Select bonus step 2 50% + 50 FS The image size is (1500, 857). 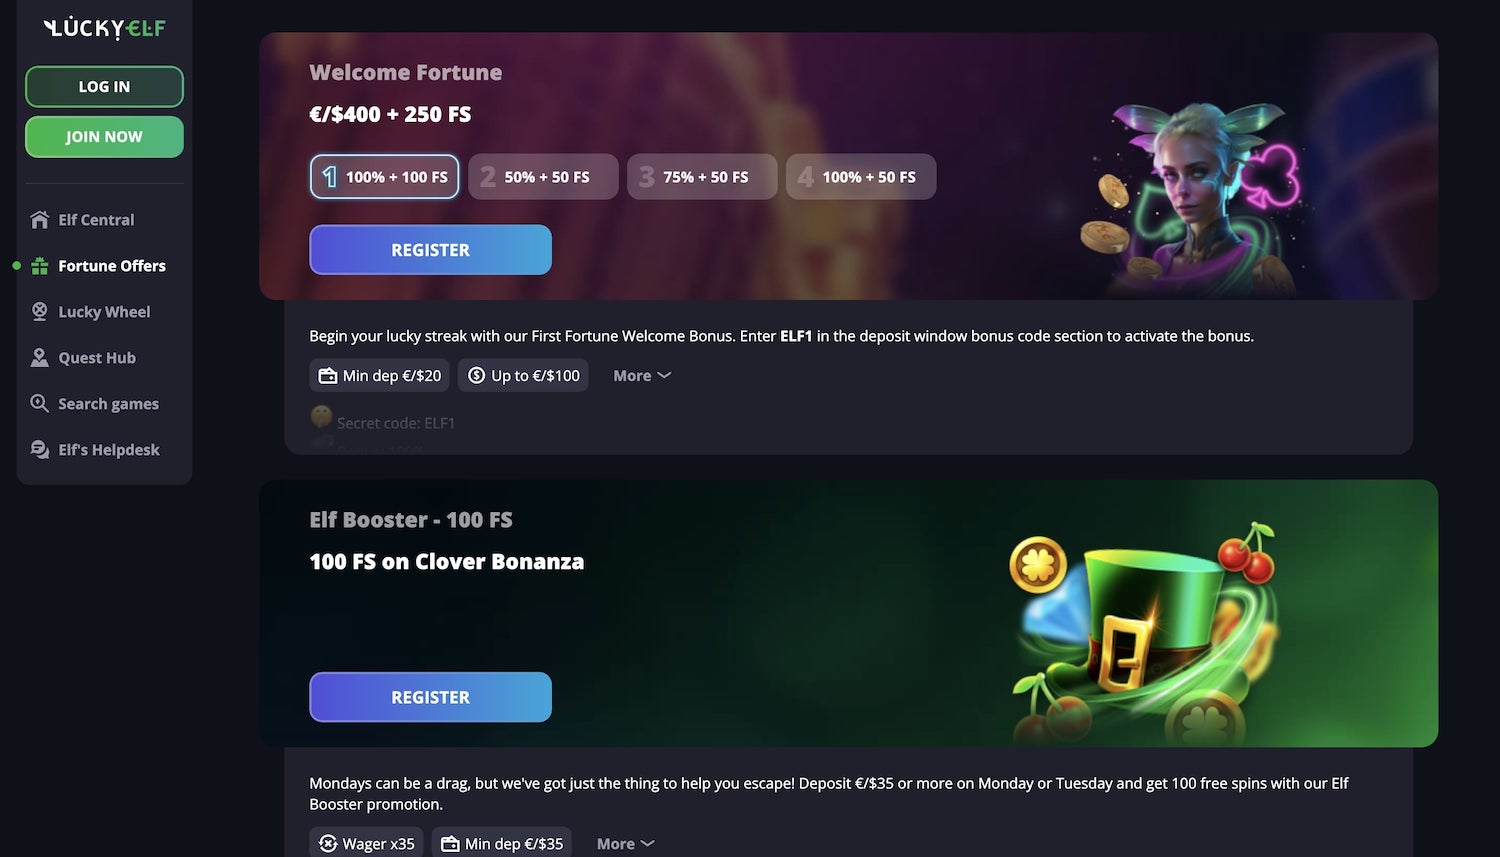pos(543,176)
